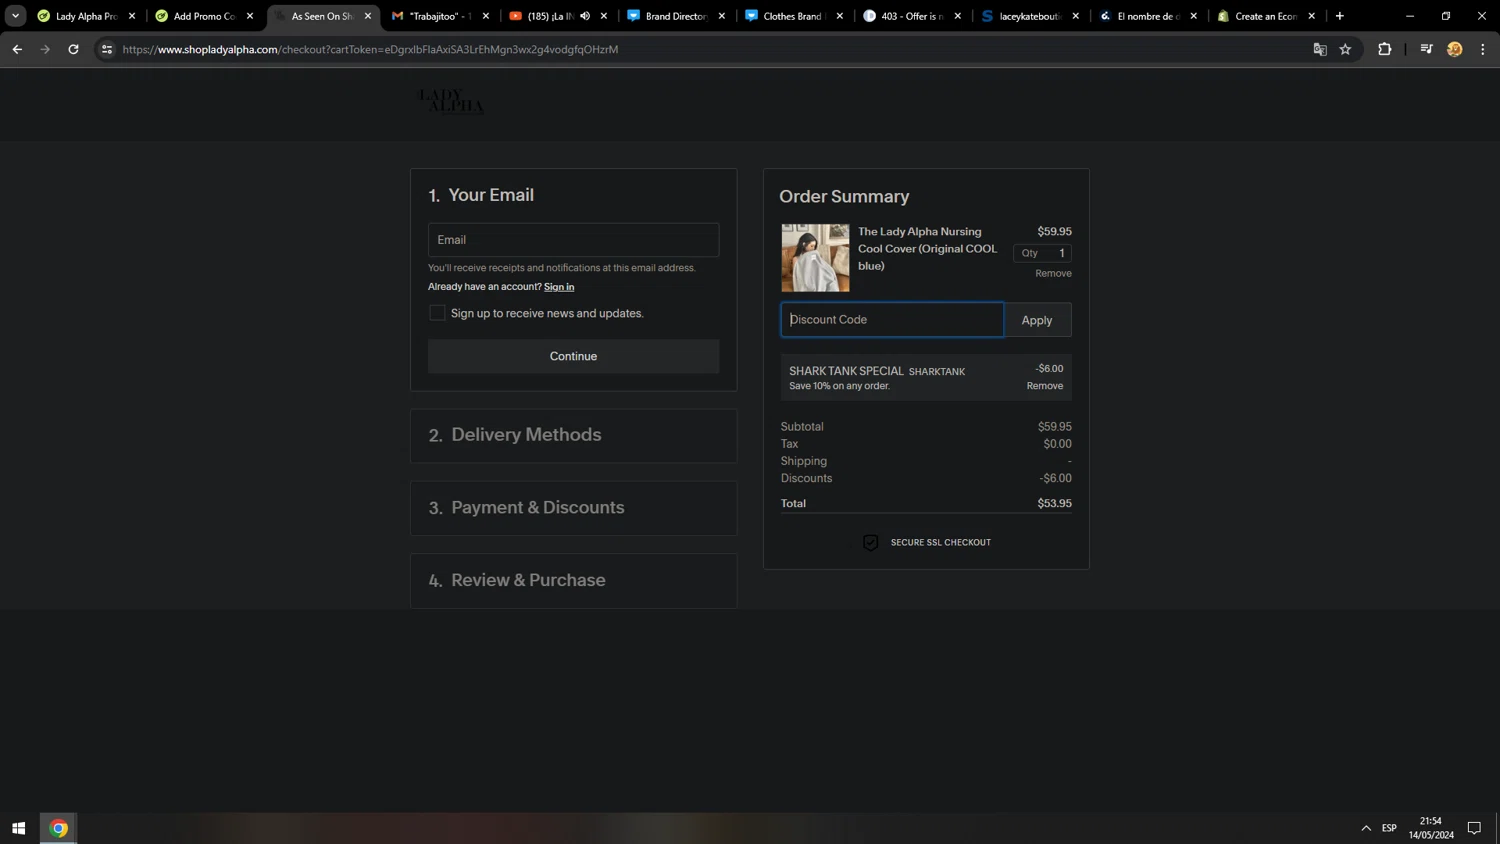This screenshot has height=844, width=1500.
Task: Switch to Brand Directory tab
Action: 676,16
